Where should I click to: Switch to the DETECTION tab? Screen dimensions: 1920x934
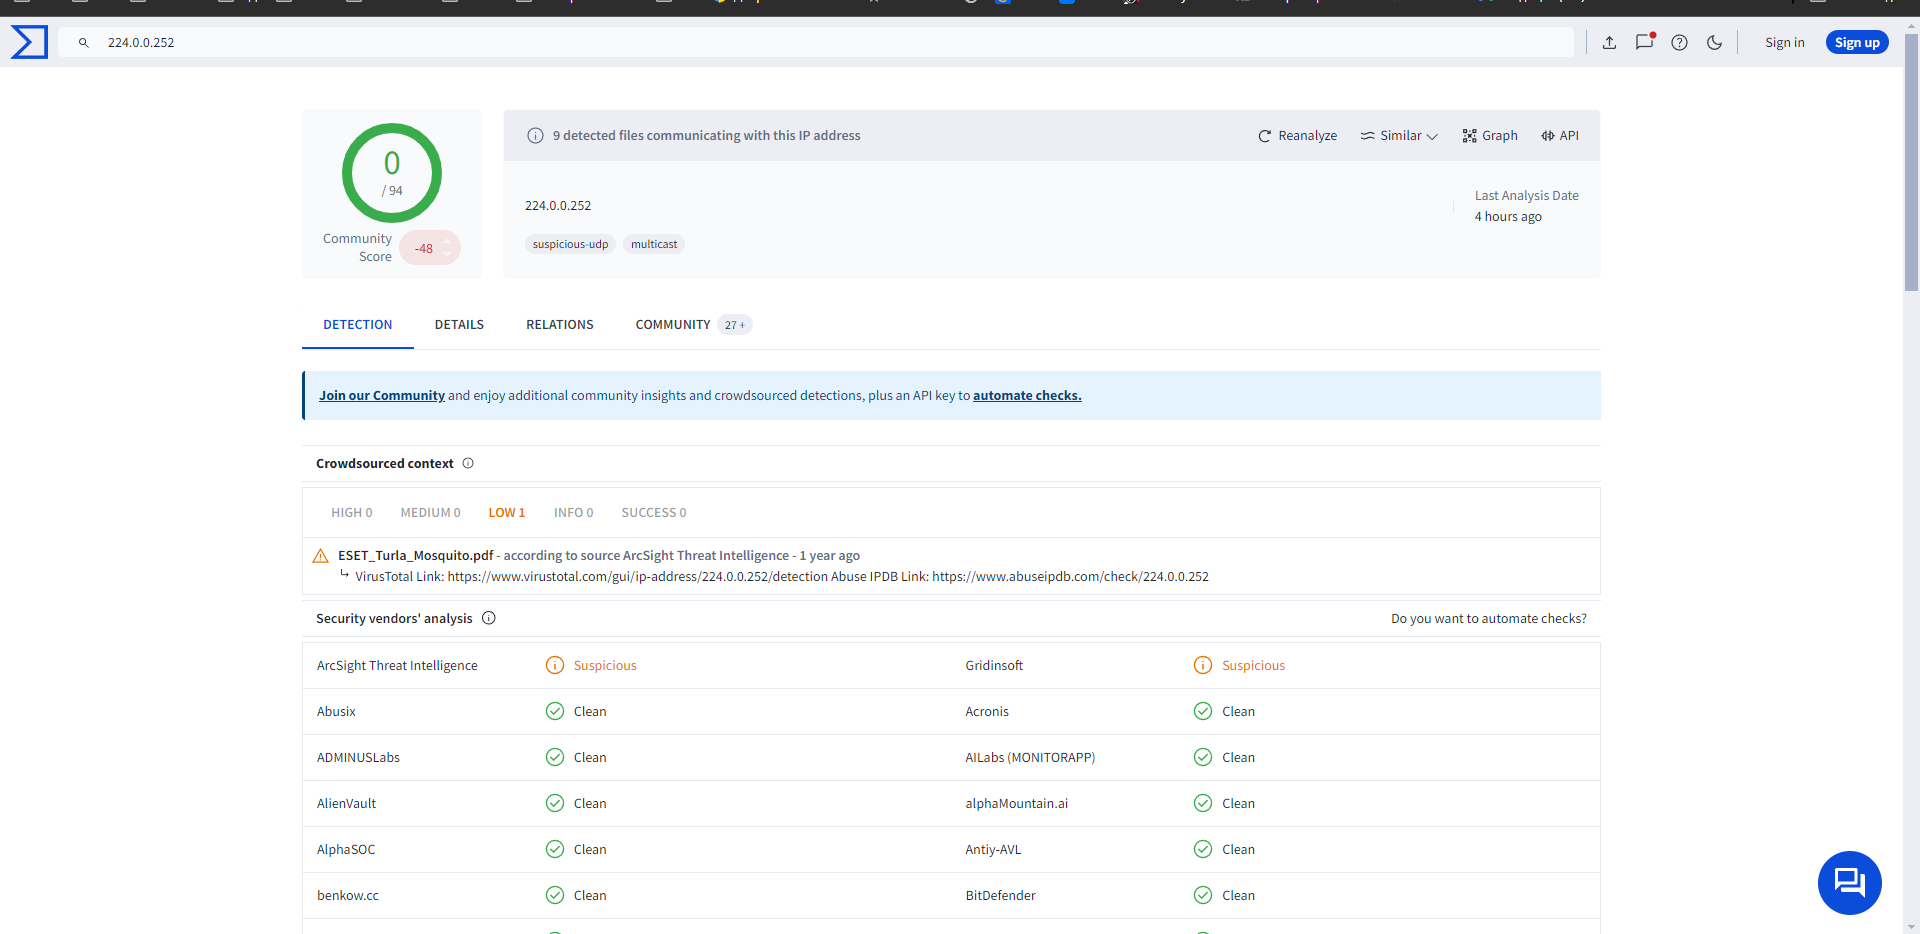(x=357, y=325)
